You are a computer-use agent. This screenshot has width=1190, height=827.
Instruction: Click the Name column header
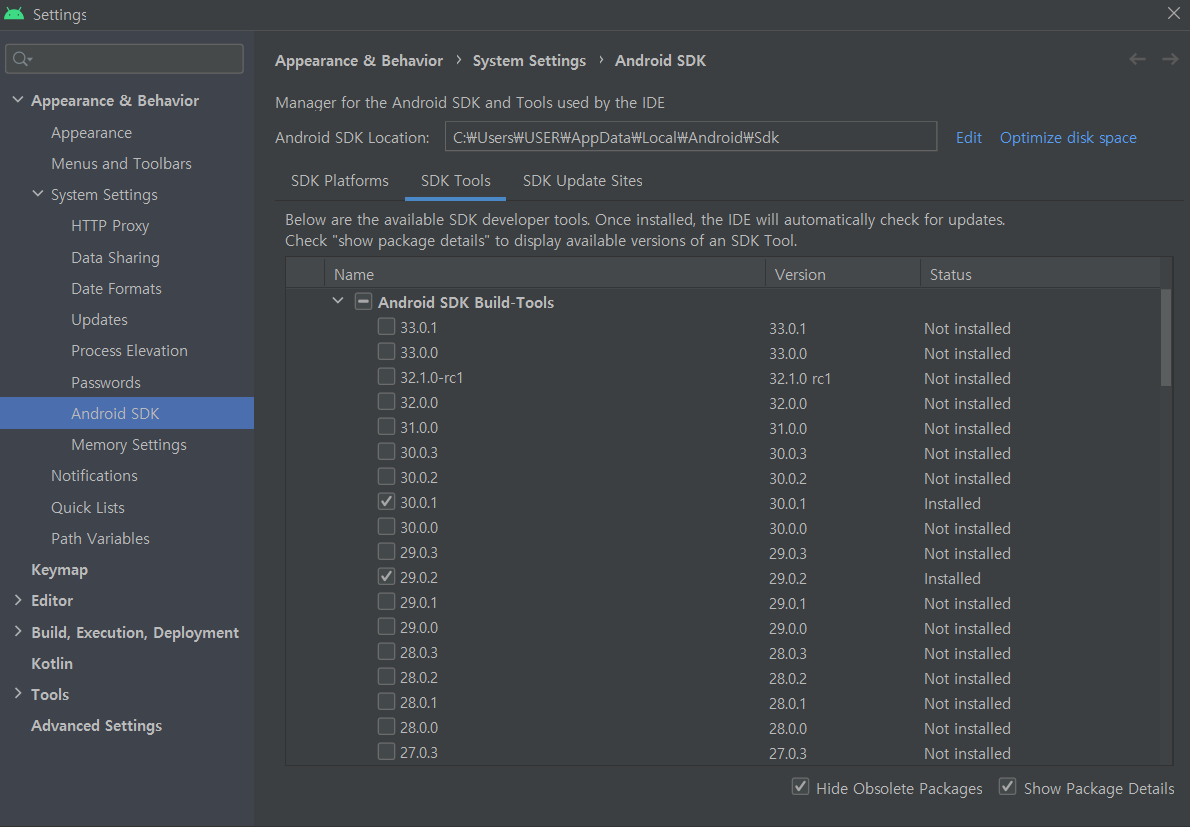coord(545,274)
